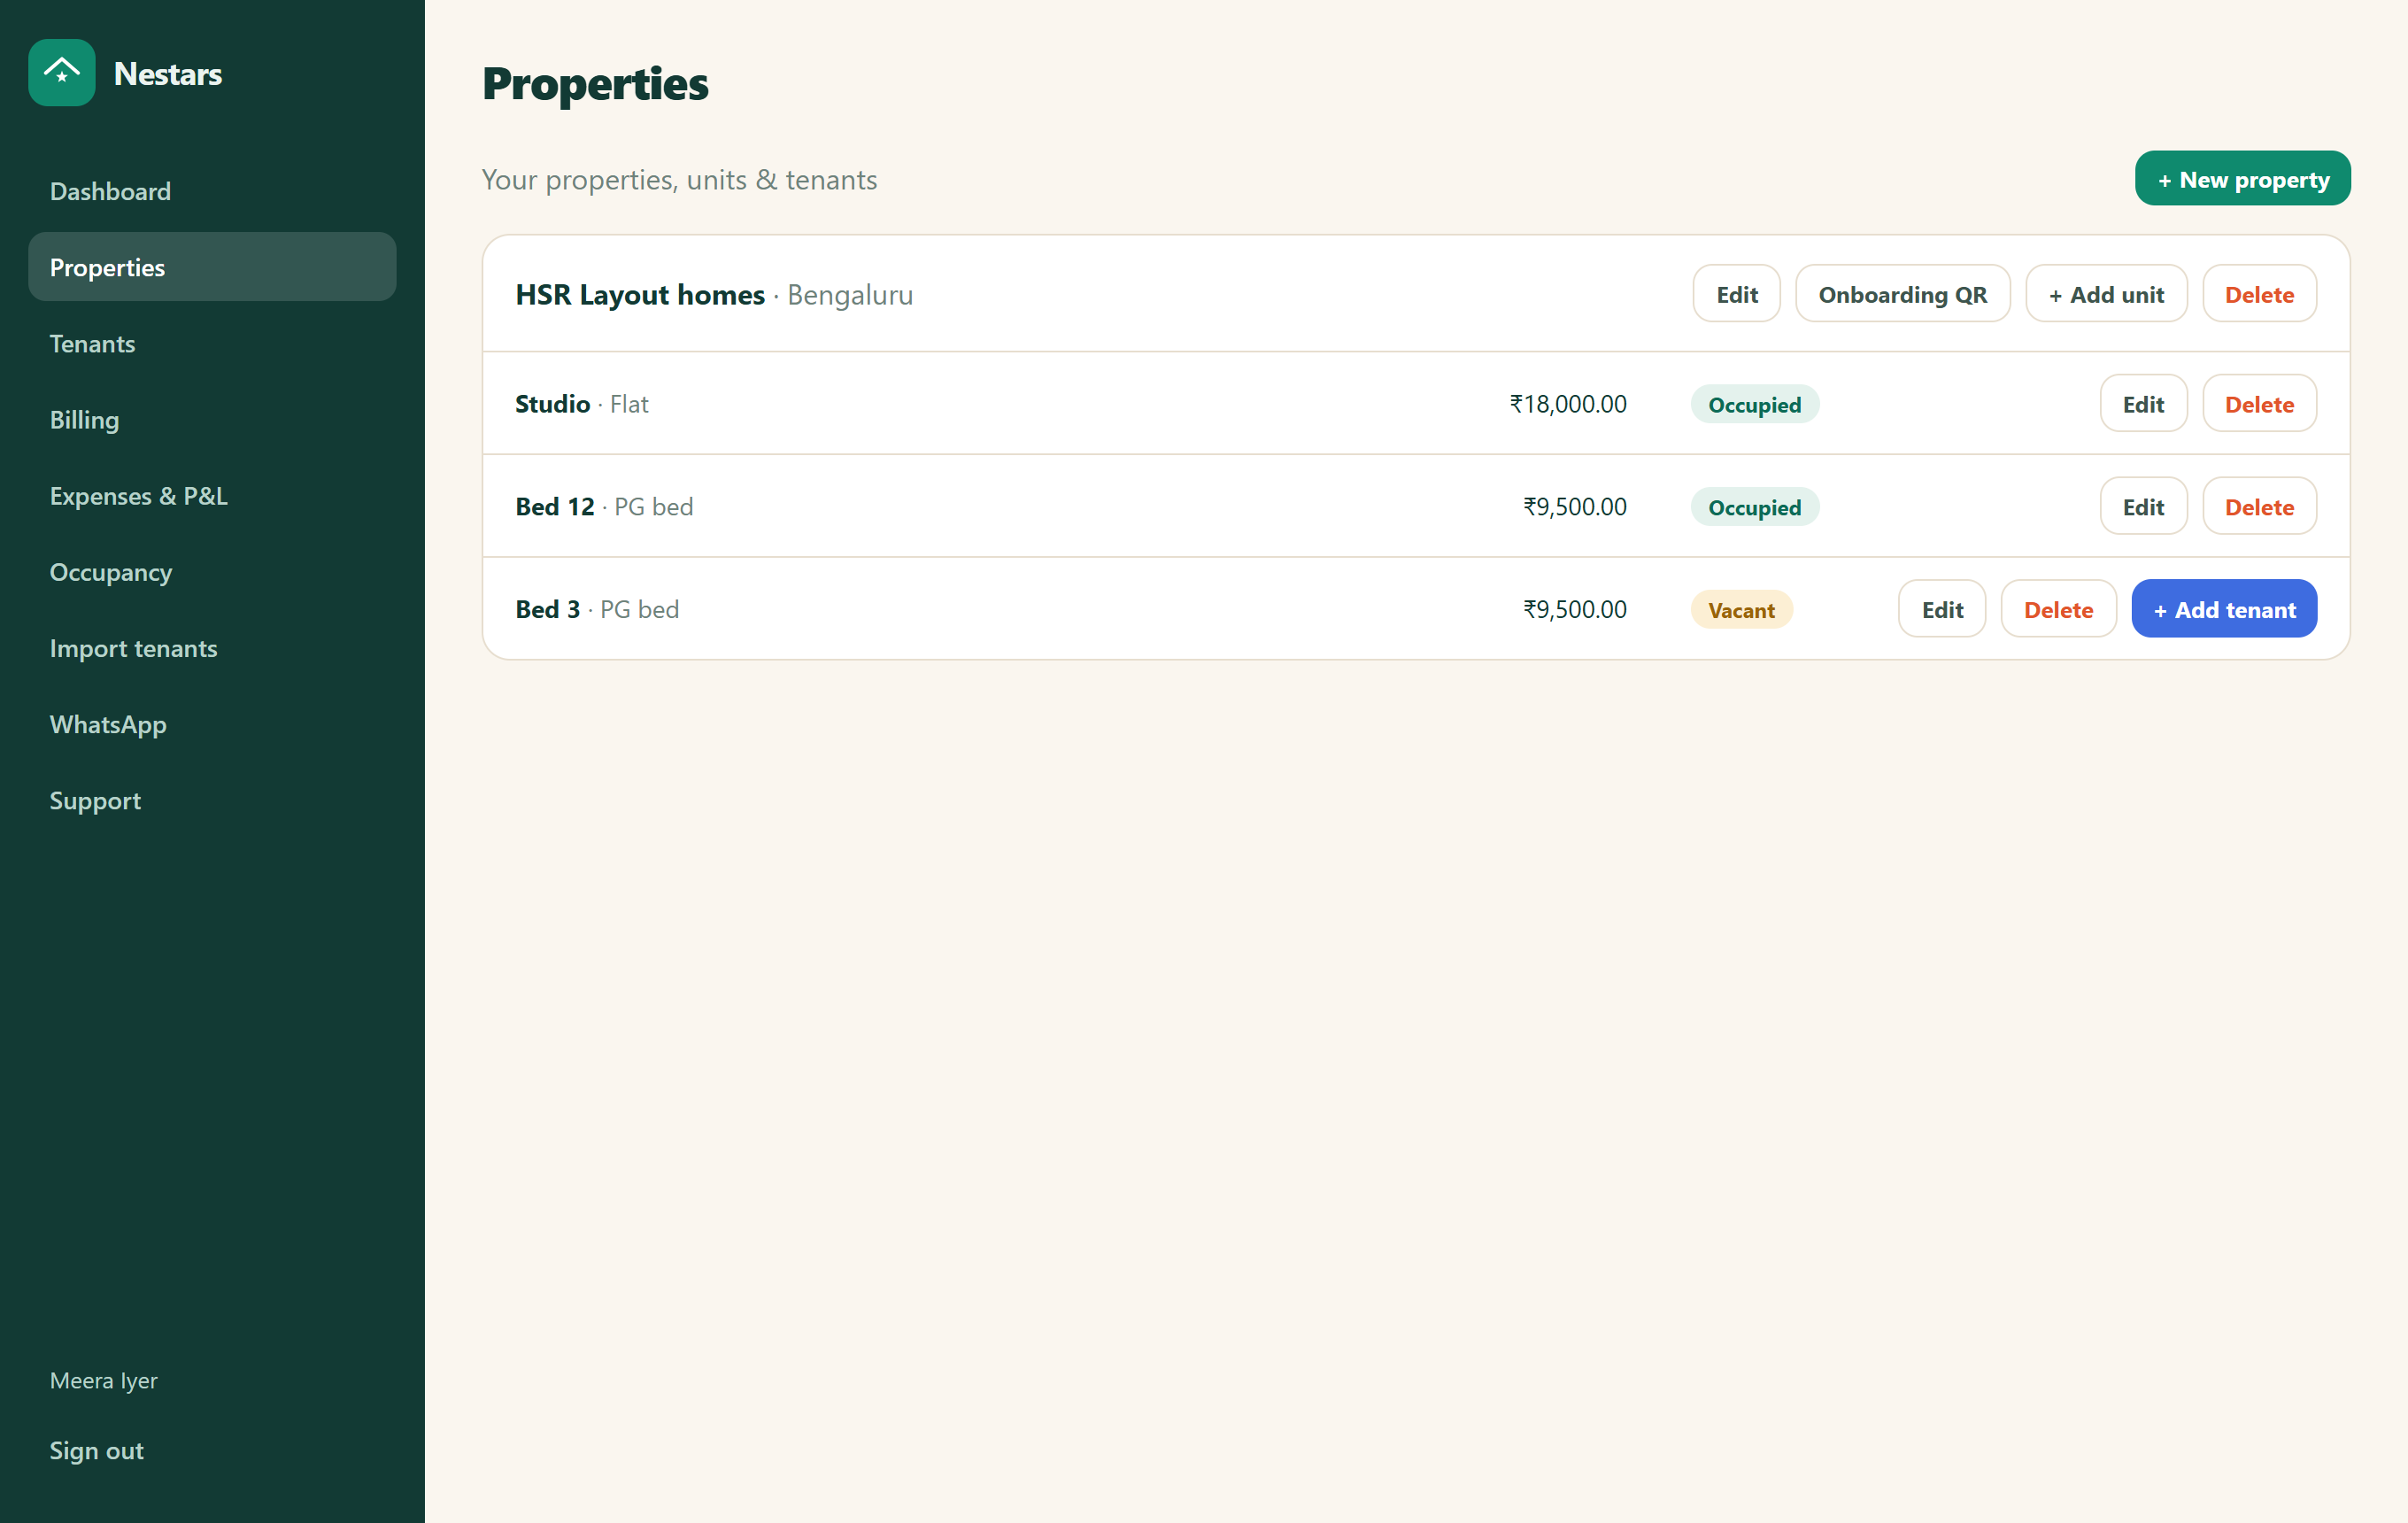Click the Bed 3 unit name
The width and height of the screenshot is (2408, 1523).
(x=547, y=609)
